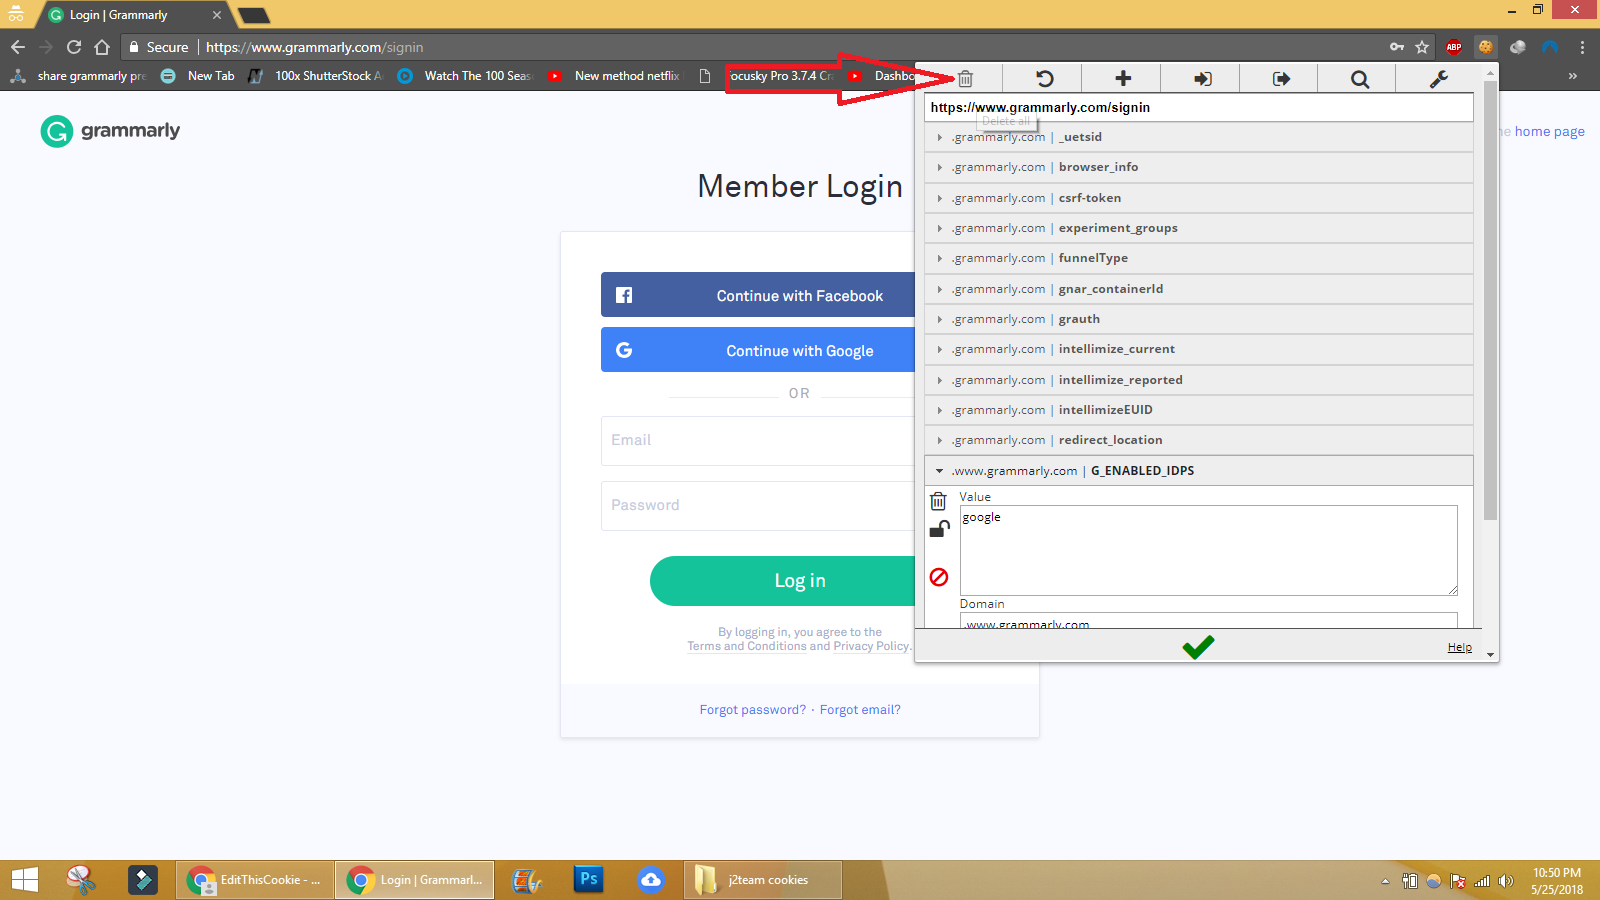Open the New method netflix bookmark

tap(615, 76)
